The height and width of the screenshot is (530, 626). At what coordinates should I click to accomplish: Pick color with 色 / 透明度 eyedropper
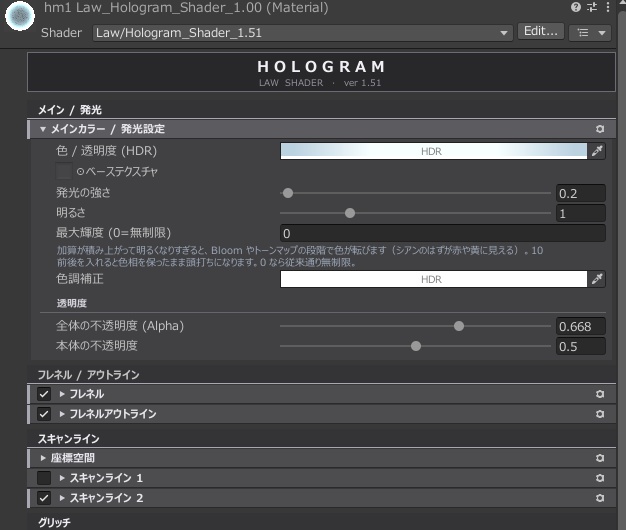(597, 151)
